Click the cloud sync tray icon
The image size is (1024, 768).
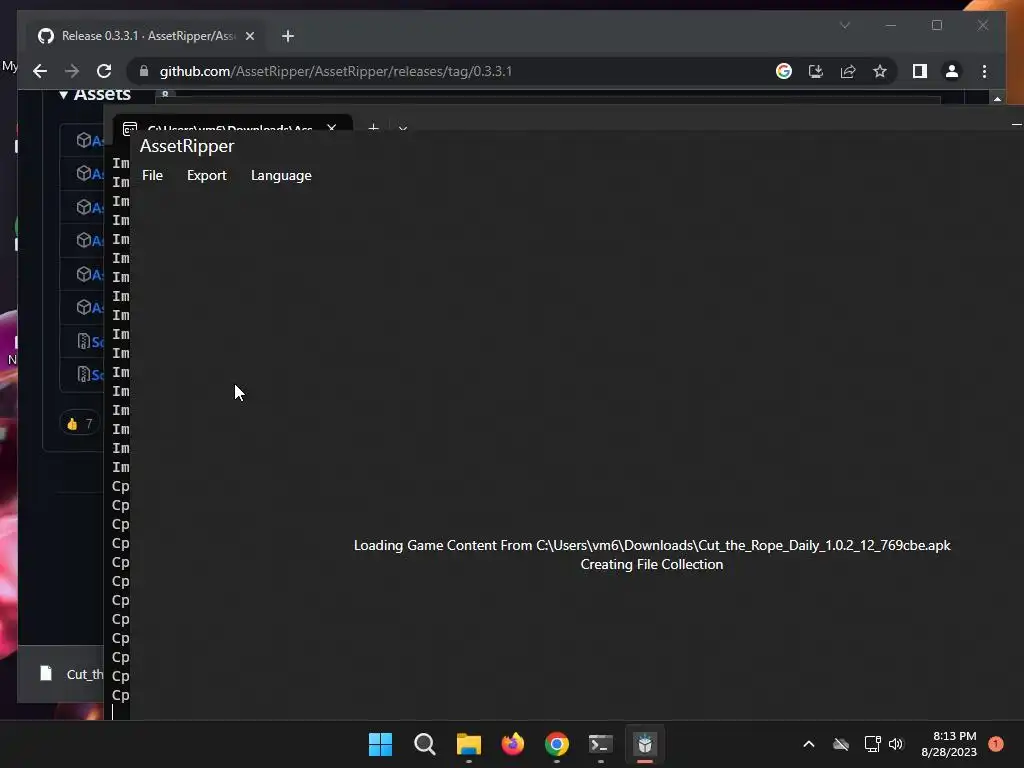point(841,744)
